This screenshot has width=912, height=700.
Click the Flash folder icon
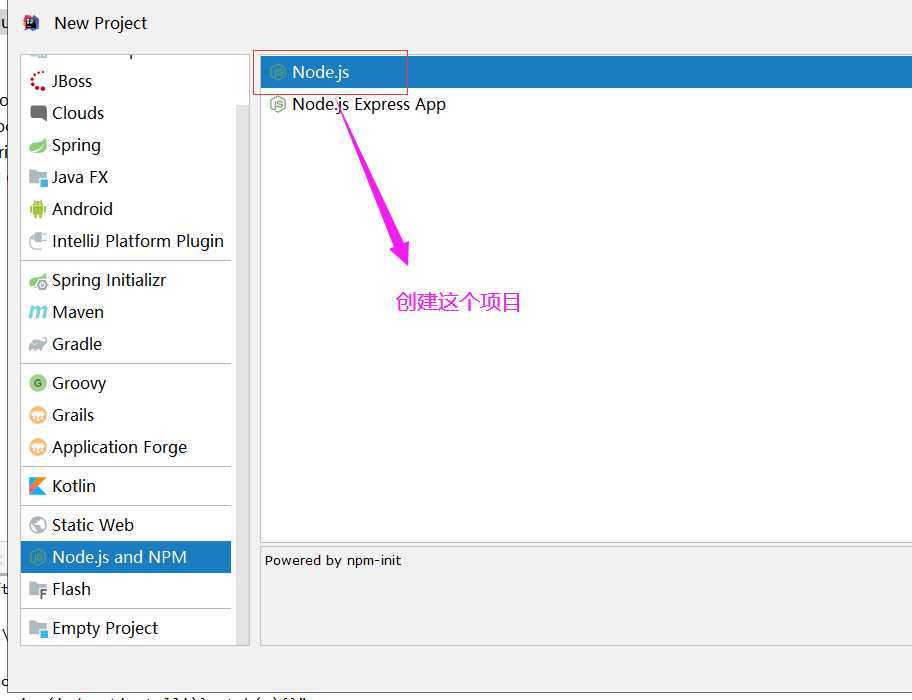[38, 590]
